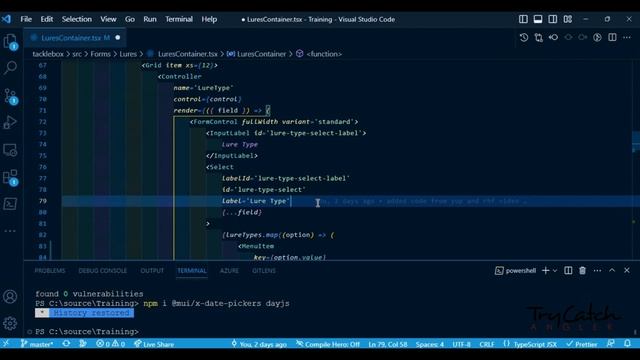Synchronize changes in status bar

66,344
